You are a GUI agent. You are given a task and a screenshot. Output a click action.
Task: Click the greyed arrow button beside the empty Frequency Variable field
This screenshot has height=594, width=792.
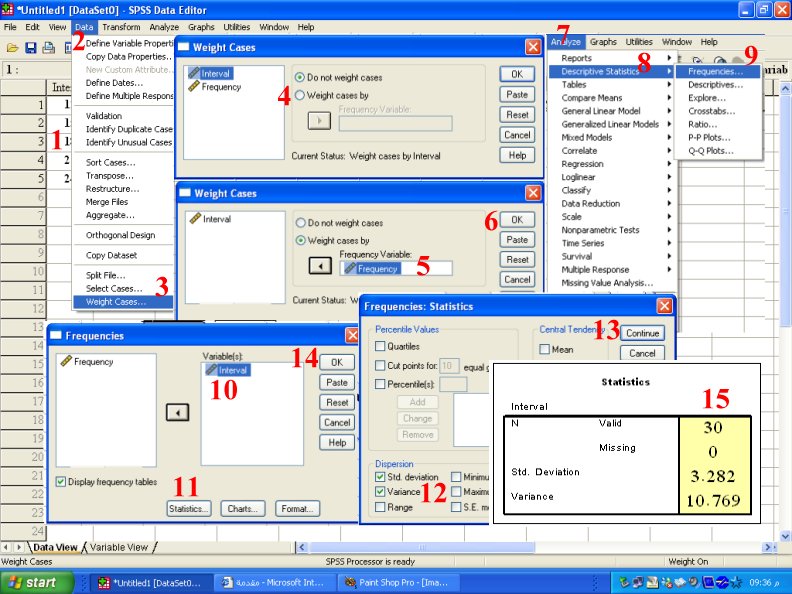click(x=319, y=121)
